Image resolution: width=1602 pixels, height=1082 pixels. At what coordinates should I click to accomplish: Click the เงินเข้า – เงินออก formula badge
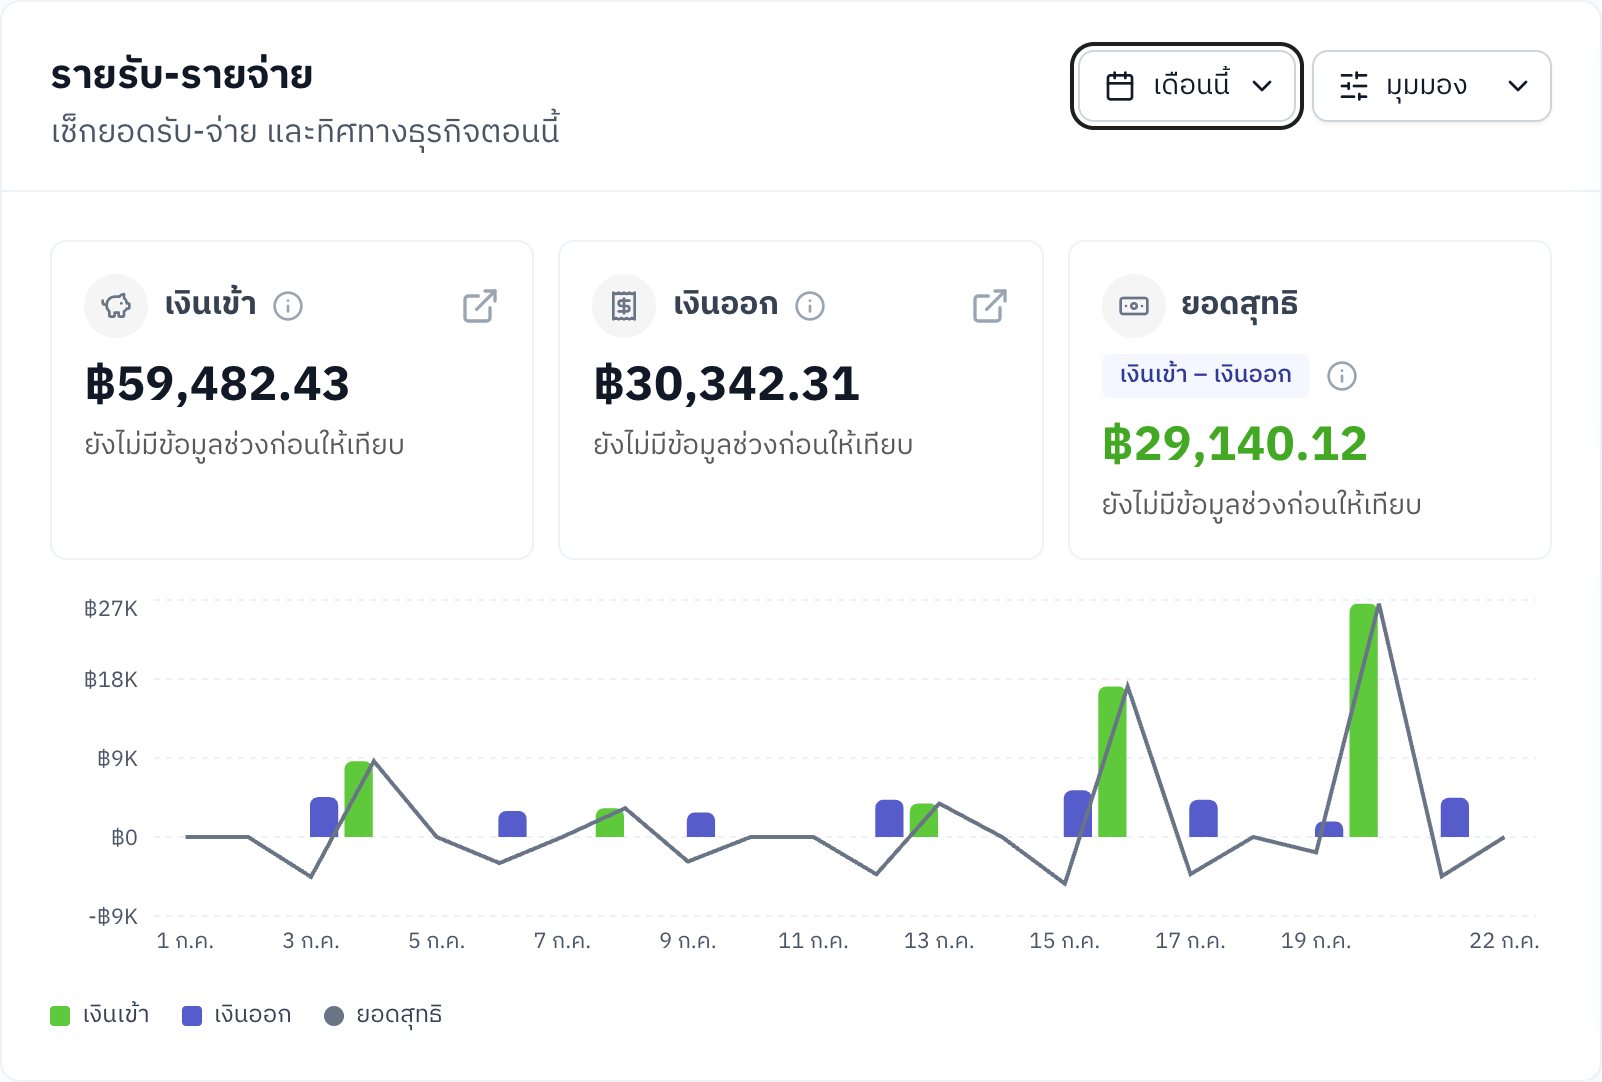pyautogui.click(x=1206, y=376)
